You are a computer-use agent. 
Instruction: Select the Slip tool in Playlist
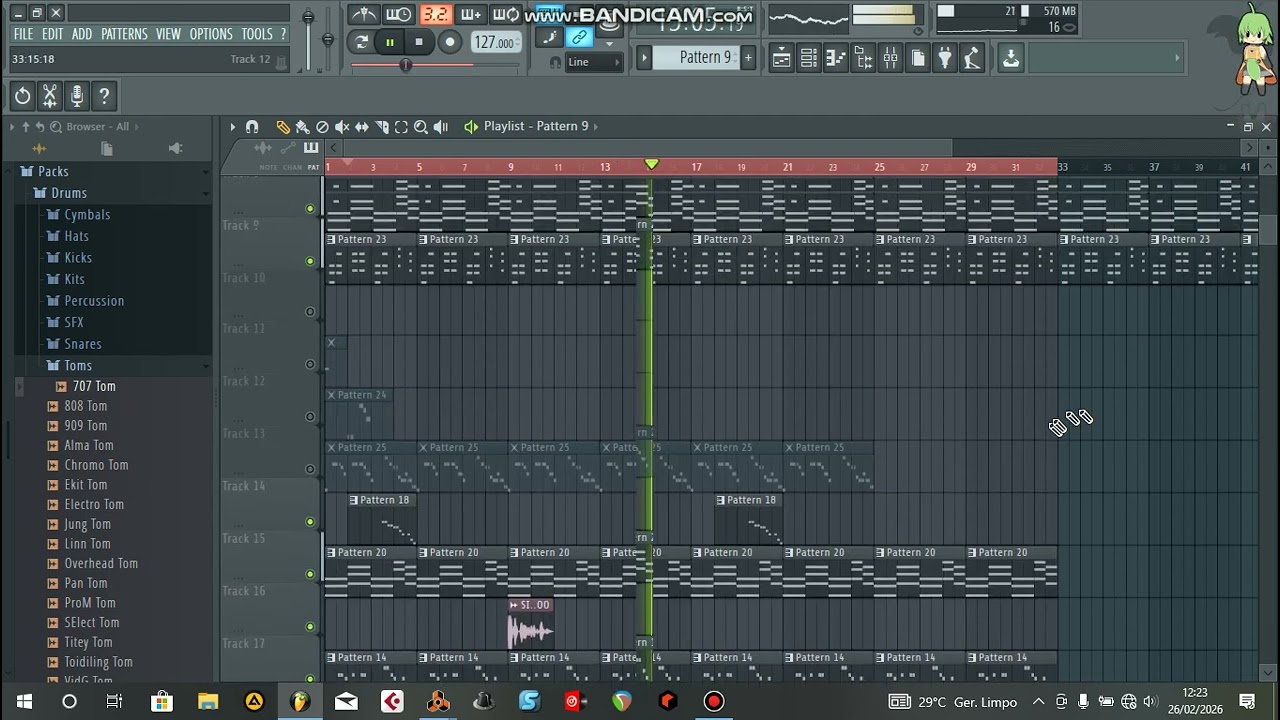pyautogui.click(x=362, y=127)
